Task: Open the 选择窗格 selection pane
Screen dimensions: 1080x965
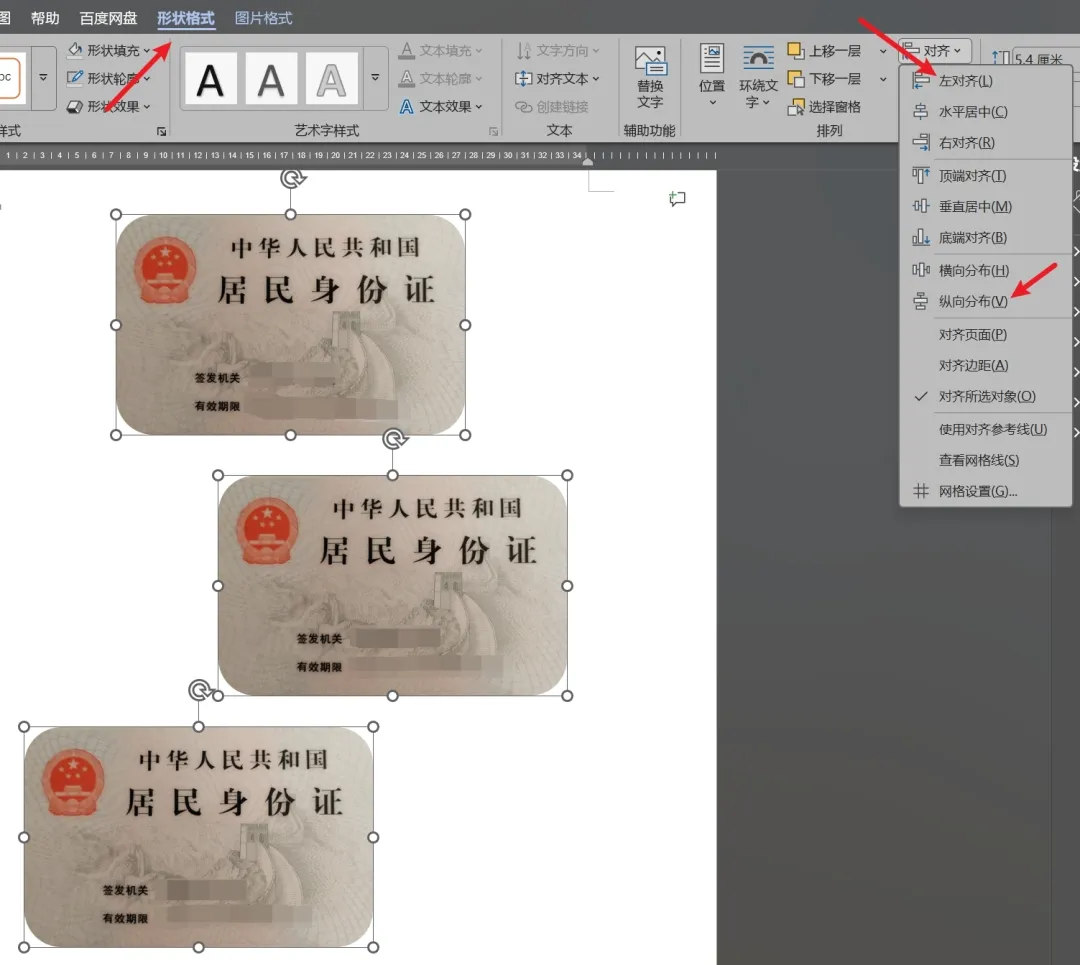Action: [x=825, y=107]
